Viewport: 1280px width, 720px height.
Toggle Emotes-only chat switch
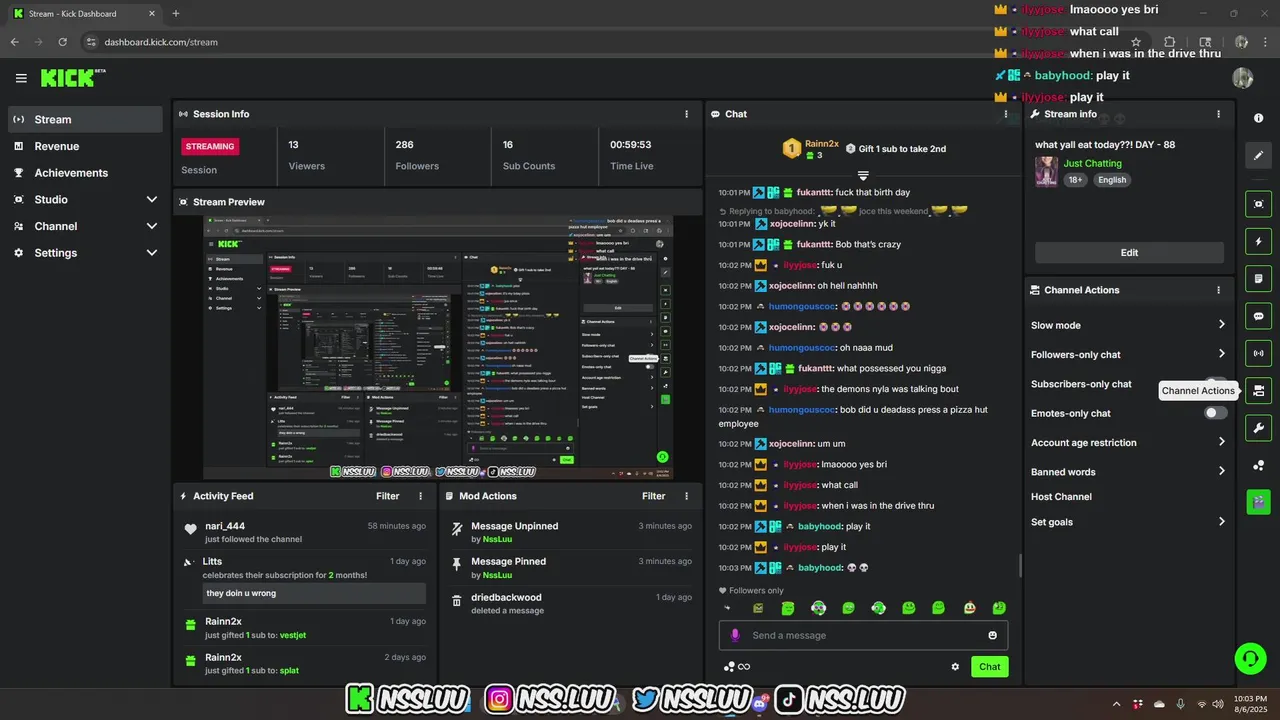pos(1215,413)
